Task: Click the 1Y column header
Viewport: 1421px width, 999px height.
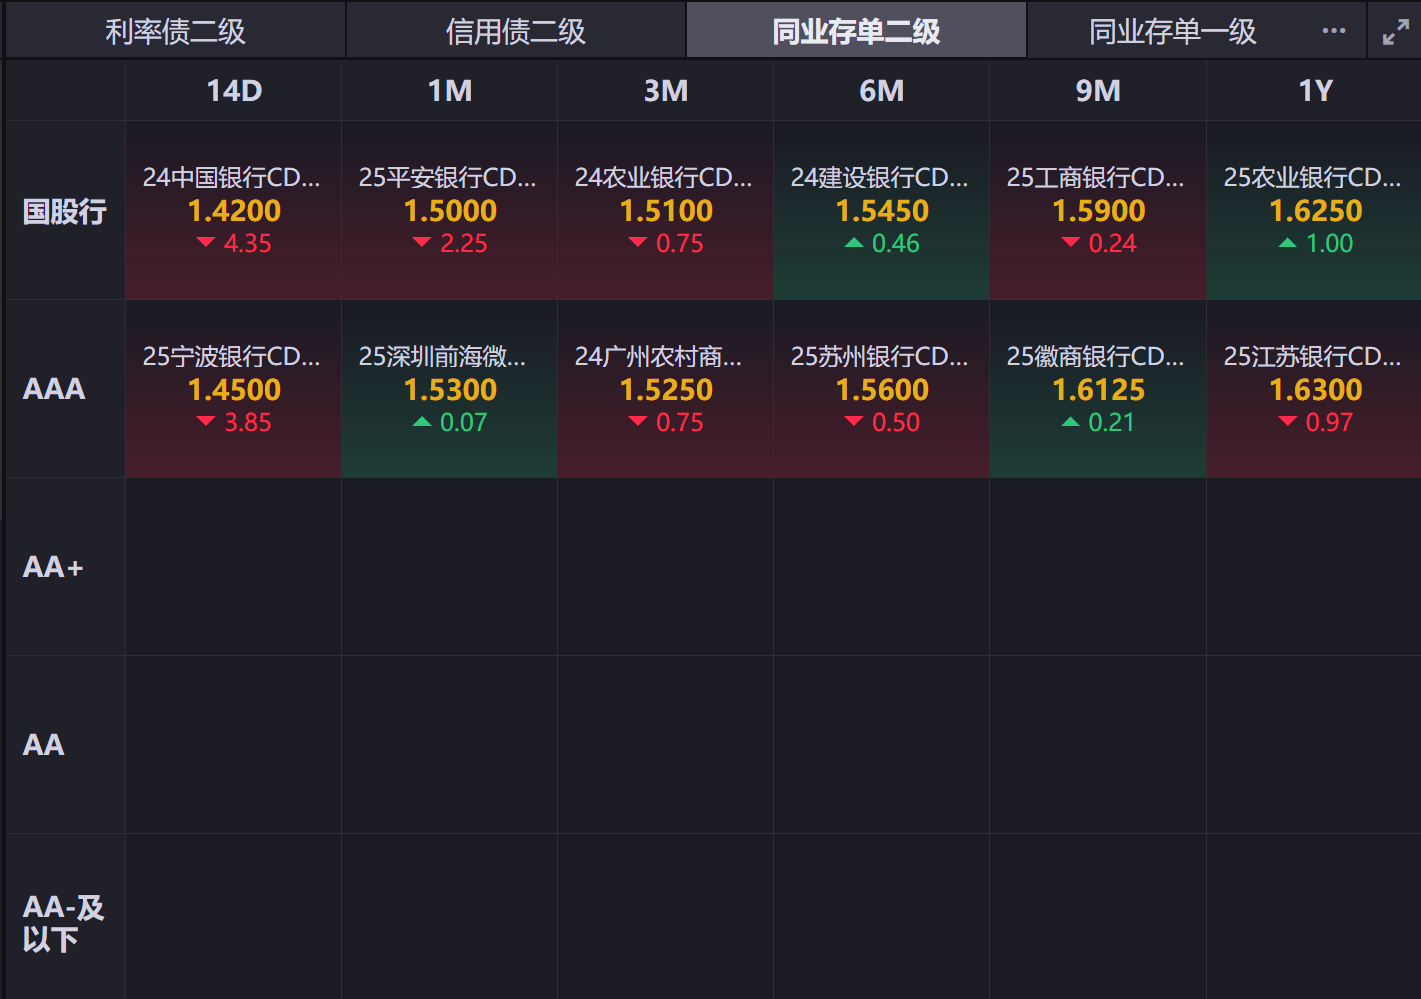Action: tap(1316, 91)
